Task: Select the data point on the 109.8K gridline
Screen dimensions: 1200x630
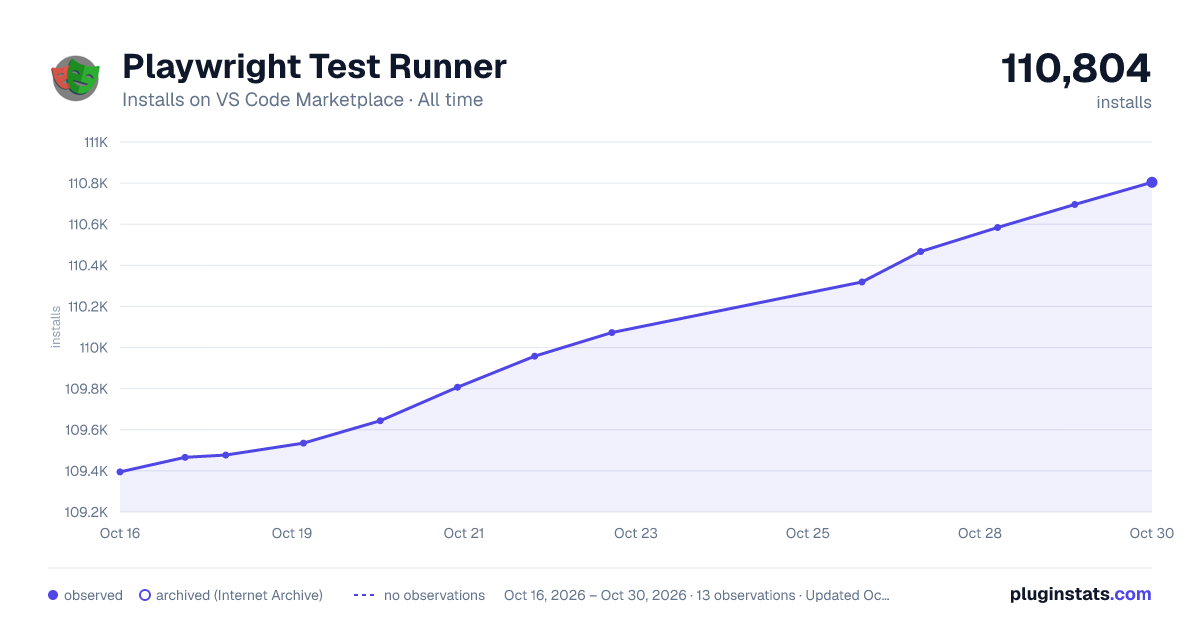Action: click(x=457, y=387)
